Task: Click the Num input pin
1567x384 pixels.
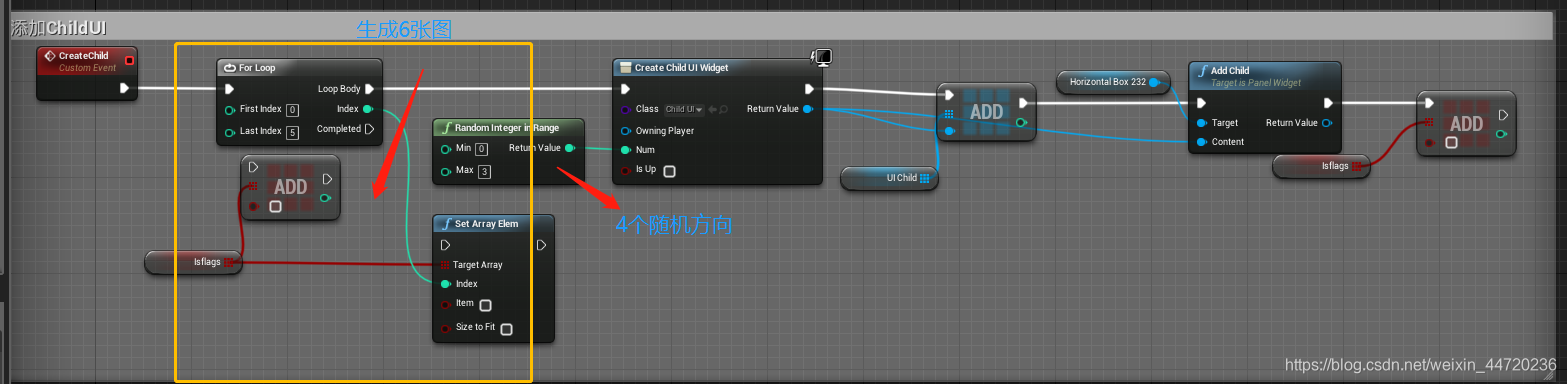Action: pos(626,150)
